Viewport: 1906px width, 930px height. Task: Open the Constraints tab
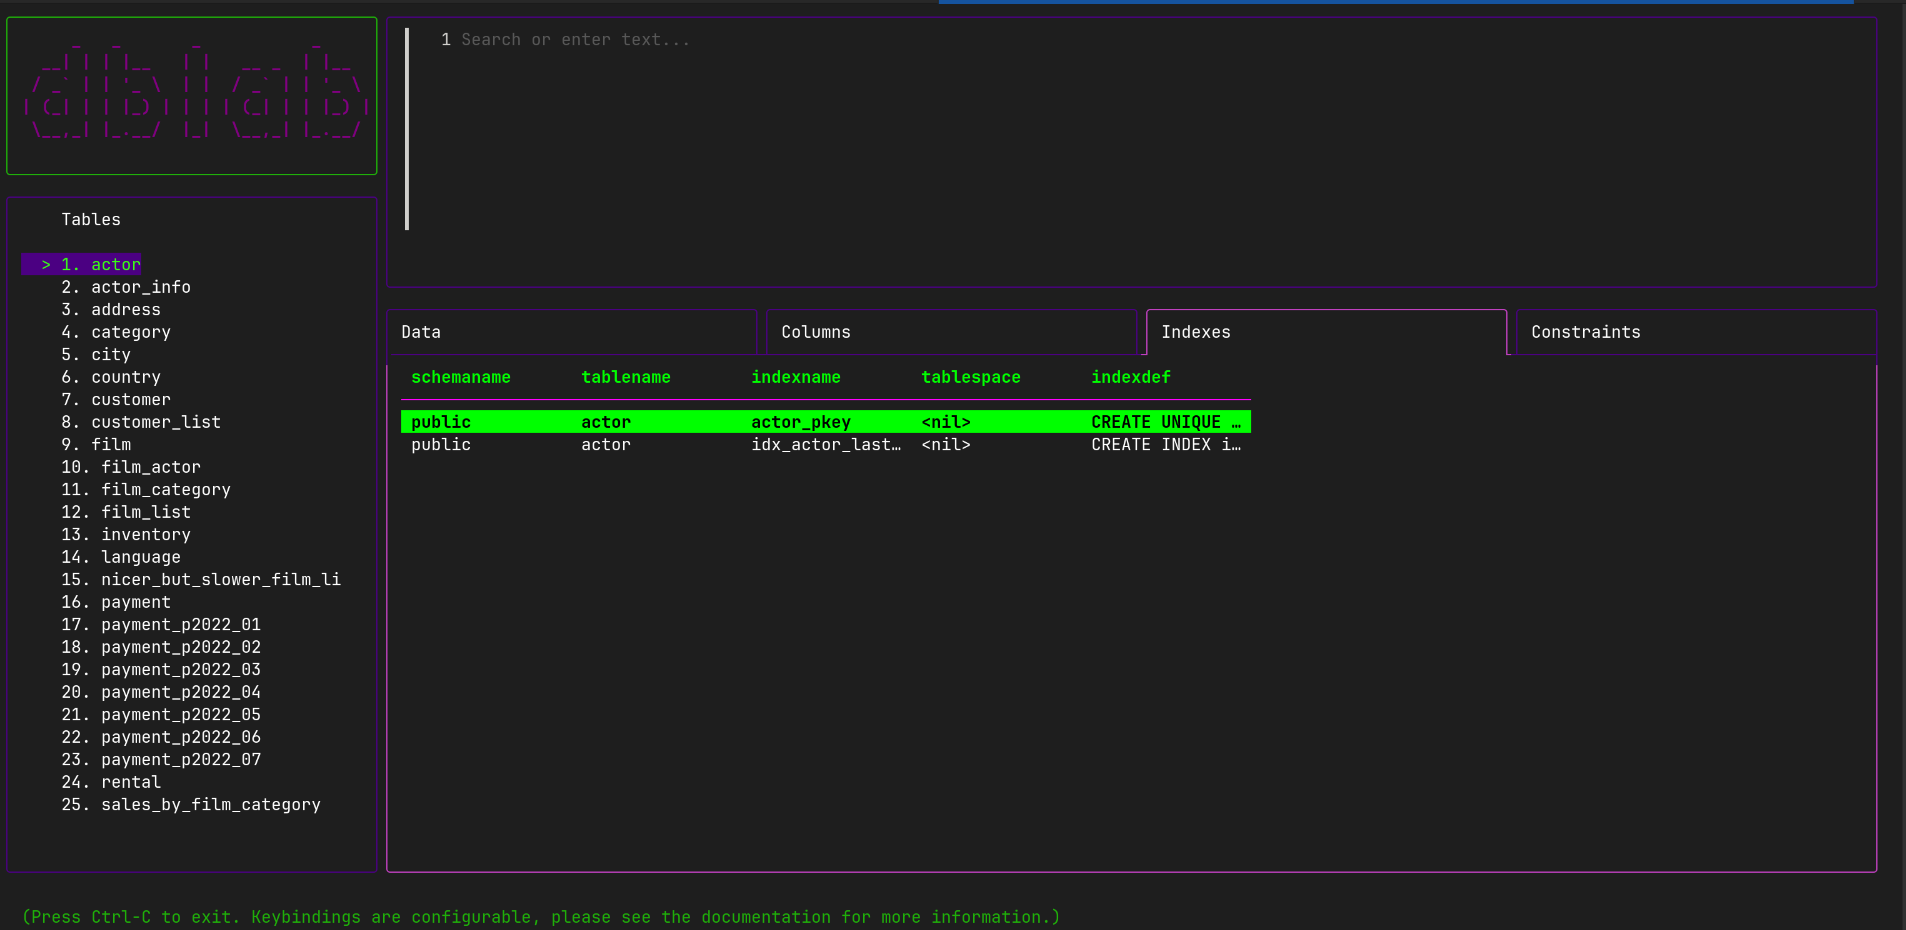(x=1696, y=332)
